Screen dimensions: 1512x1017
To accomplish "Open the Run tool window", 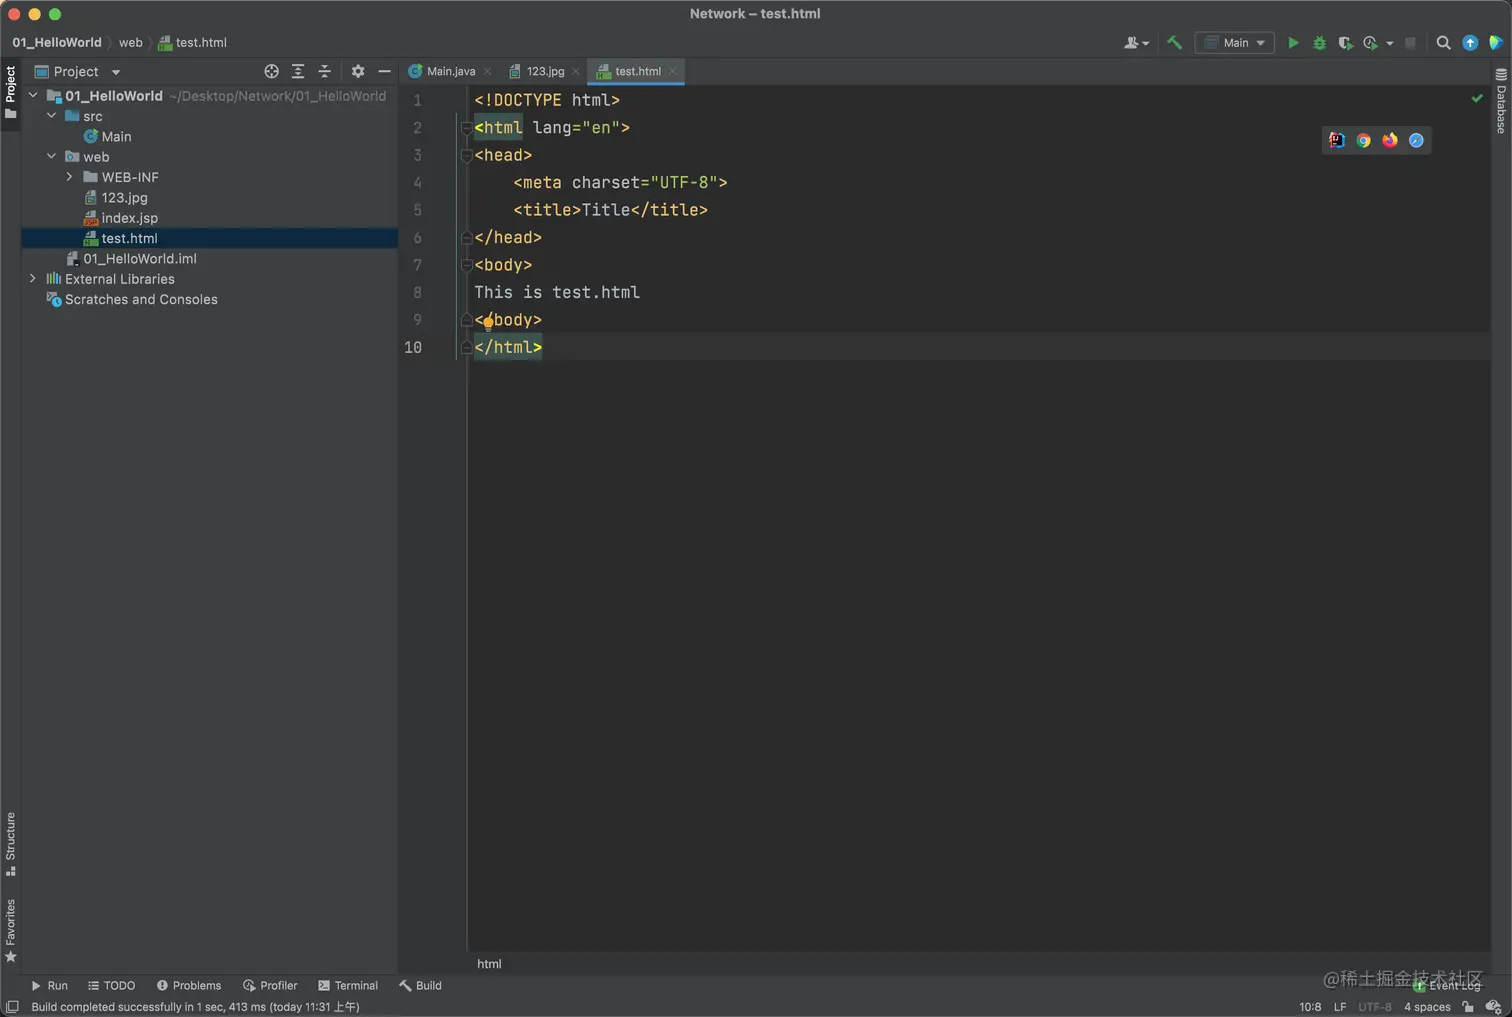I will (49, 986).
